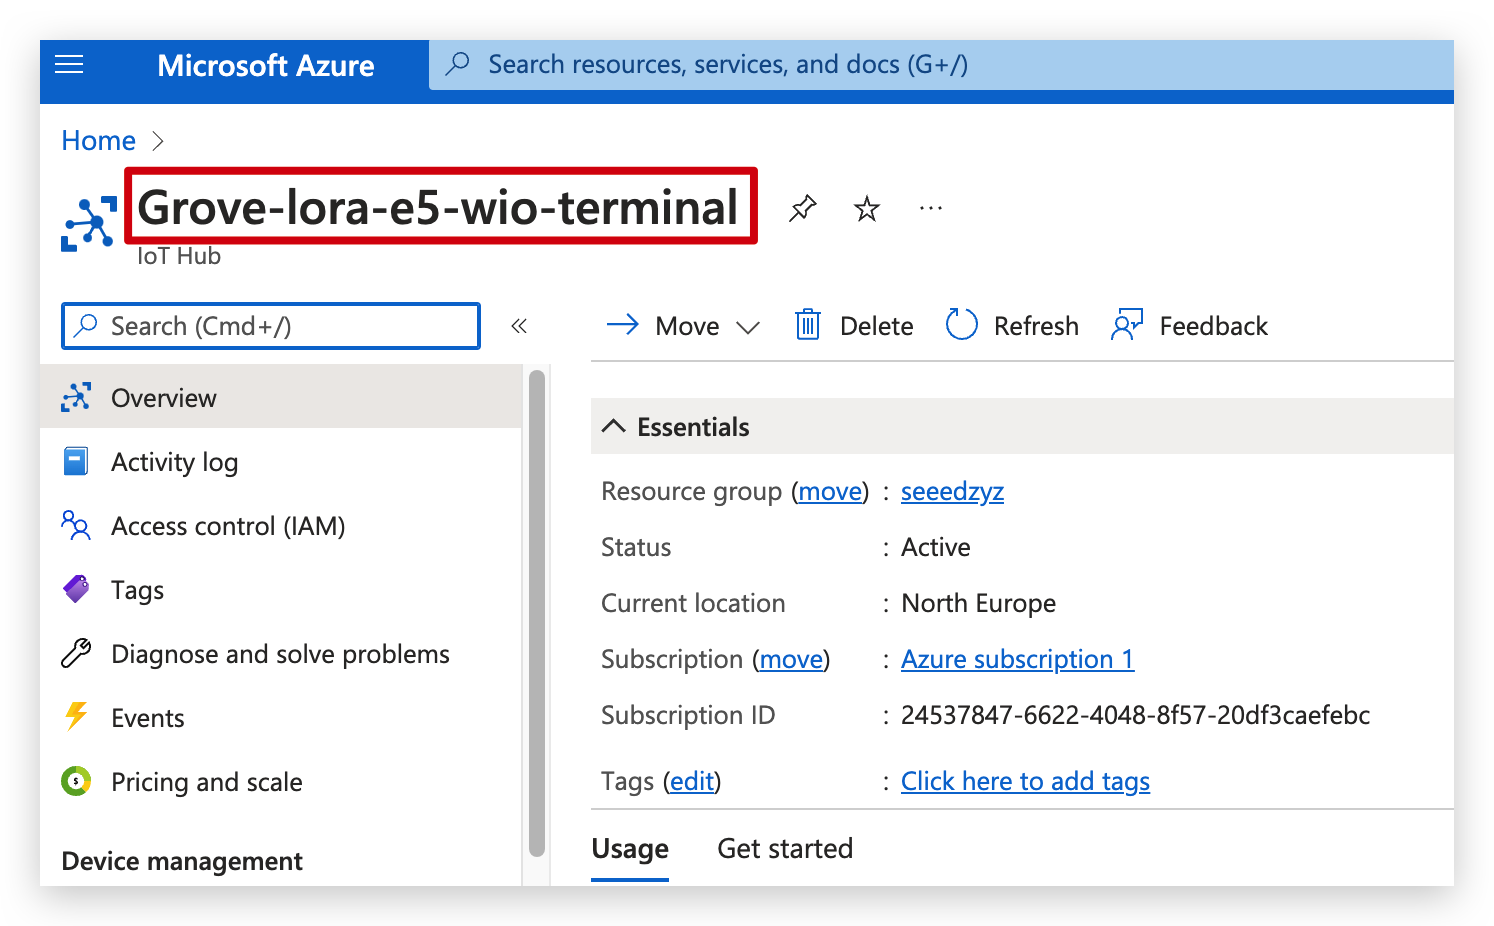Click the Feedback person icon
Viewport: 1494px width, 926px height.
coord(1127,325)
